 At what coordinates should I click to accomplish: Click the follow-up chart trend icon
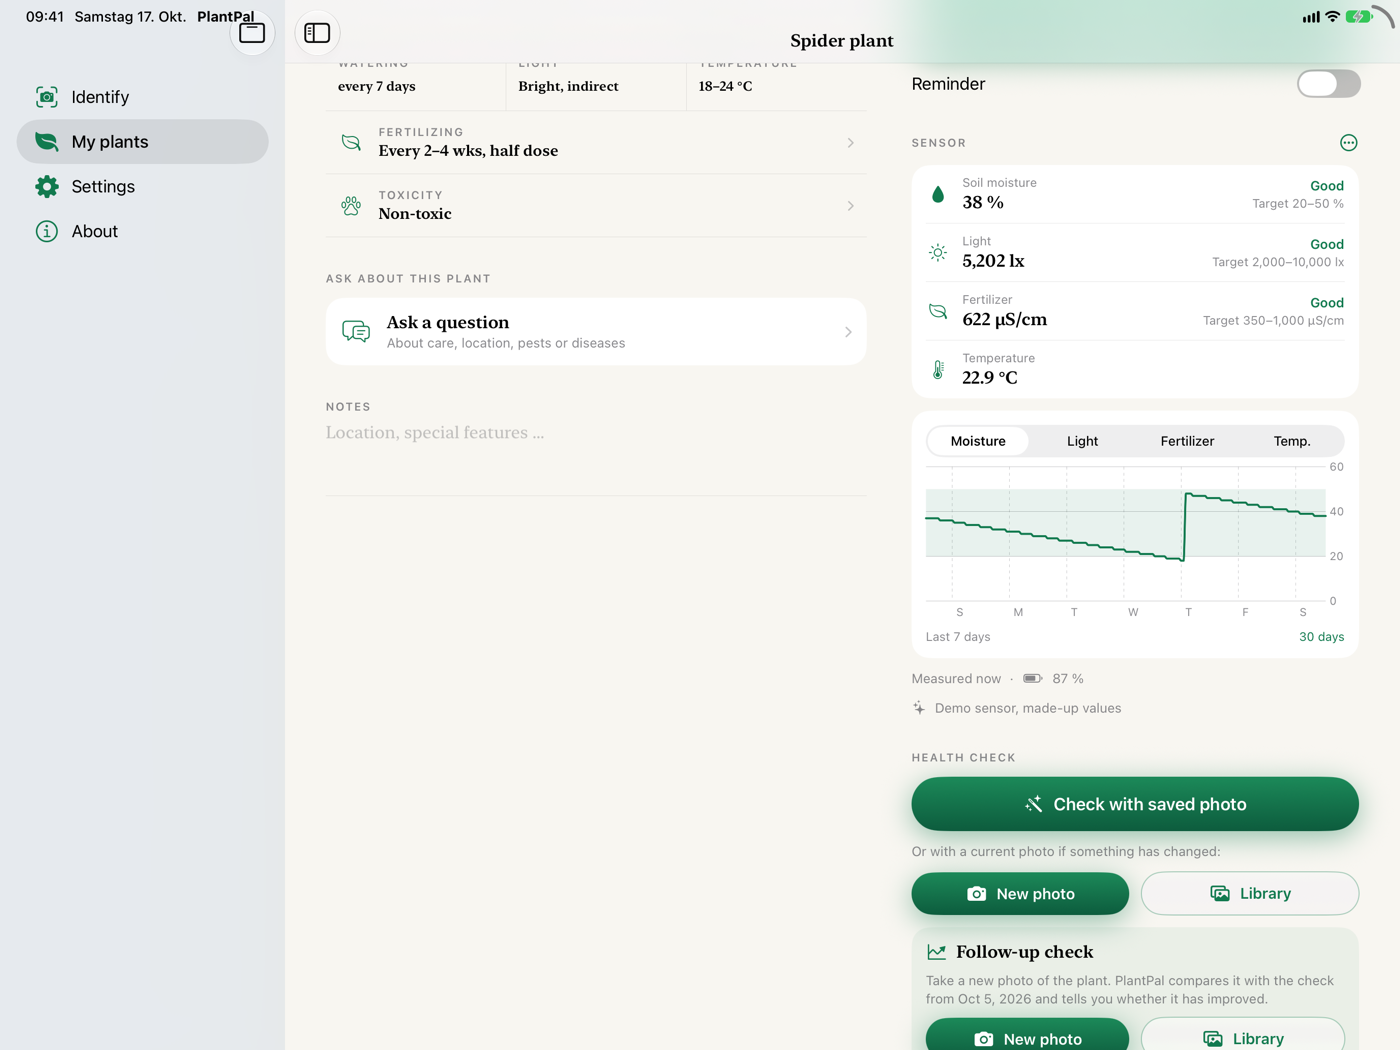[937, 952]
